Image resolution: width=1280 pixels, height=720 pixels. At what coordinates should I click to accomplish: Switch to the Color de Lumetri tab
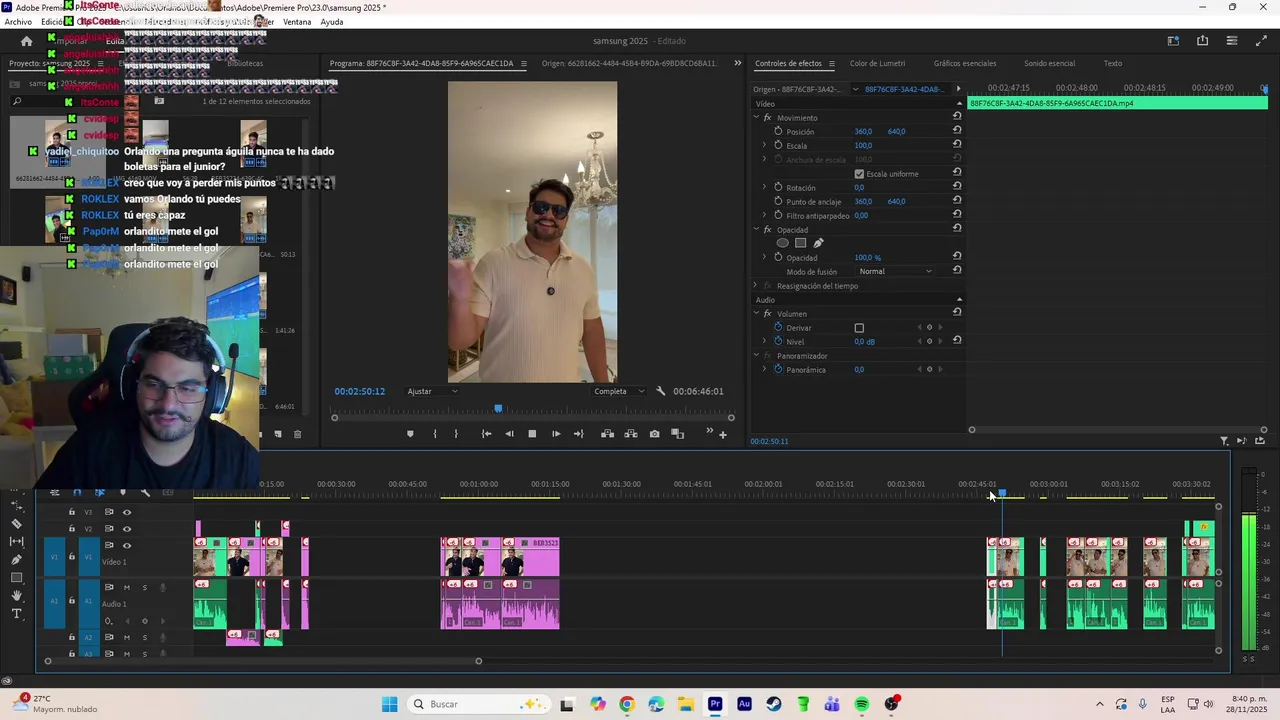click(877, 63)
